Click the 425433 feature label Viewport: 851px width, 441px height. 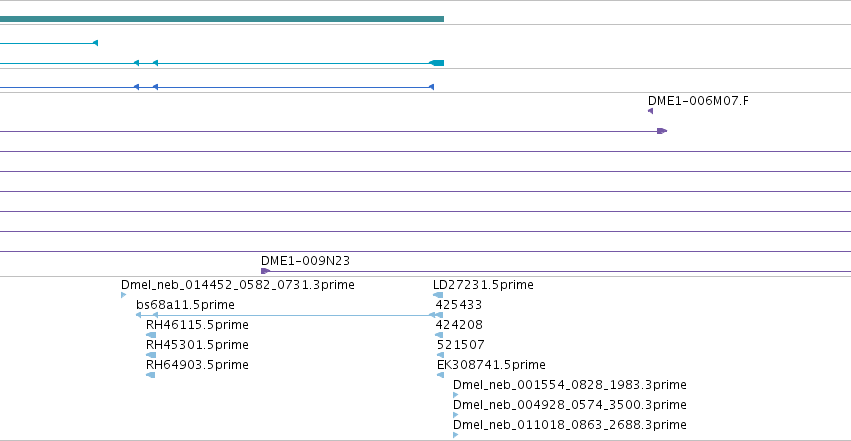pyautogui.click(x=459, y=305)
